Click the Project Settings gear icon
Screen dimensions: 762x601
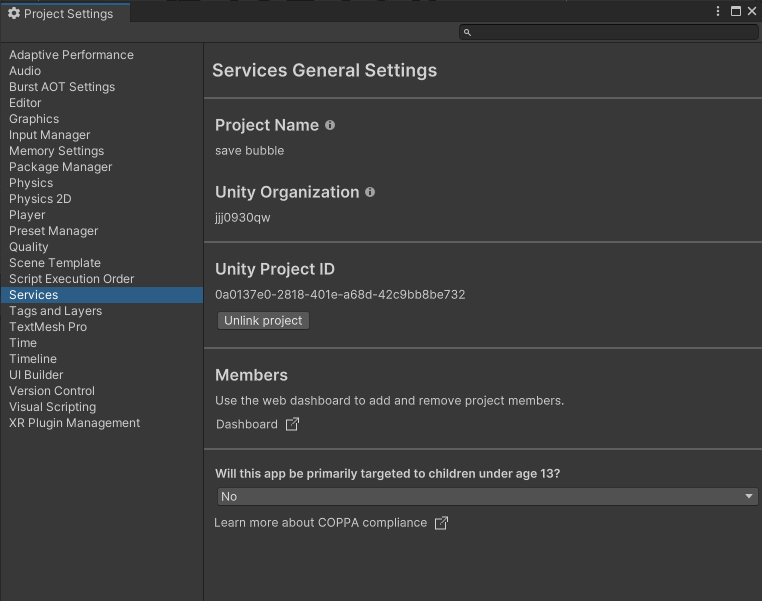[14, 14]
